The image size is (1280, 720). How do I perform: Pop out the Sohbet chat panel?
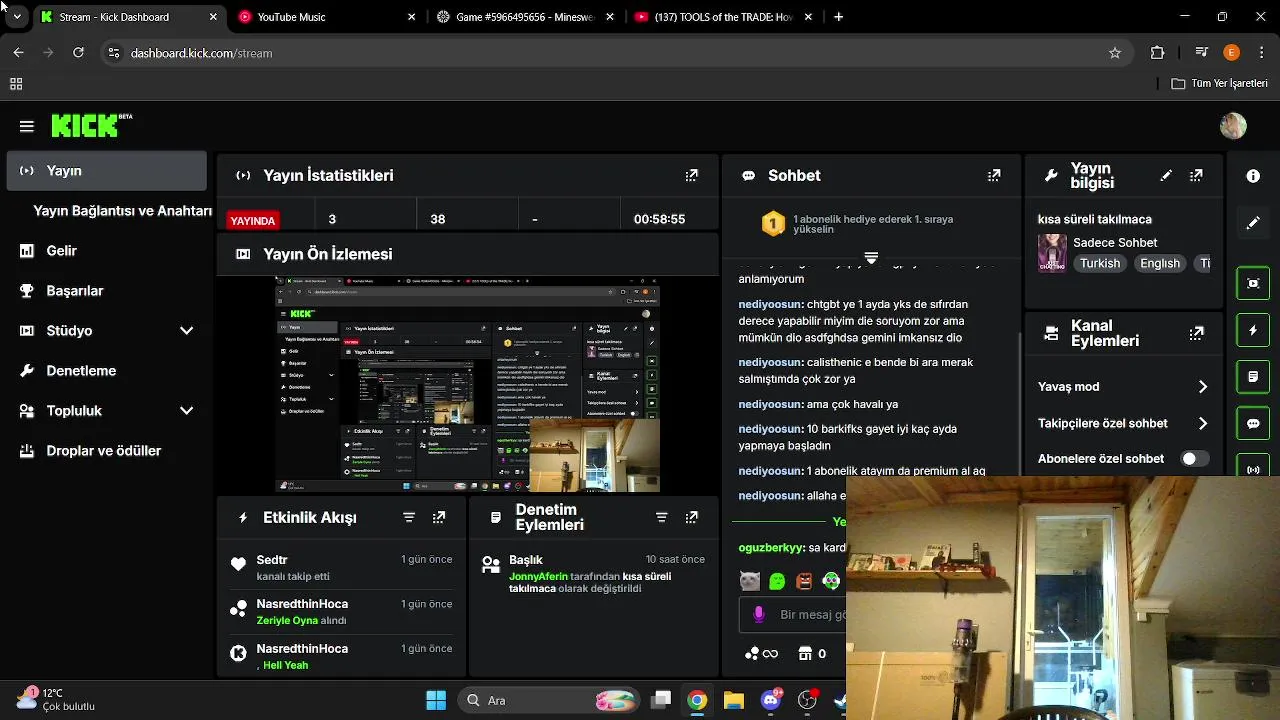coord(993,175)
